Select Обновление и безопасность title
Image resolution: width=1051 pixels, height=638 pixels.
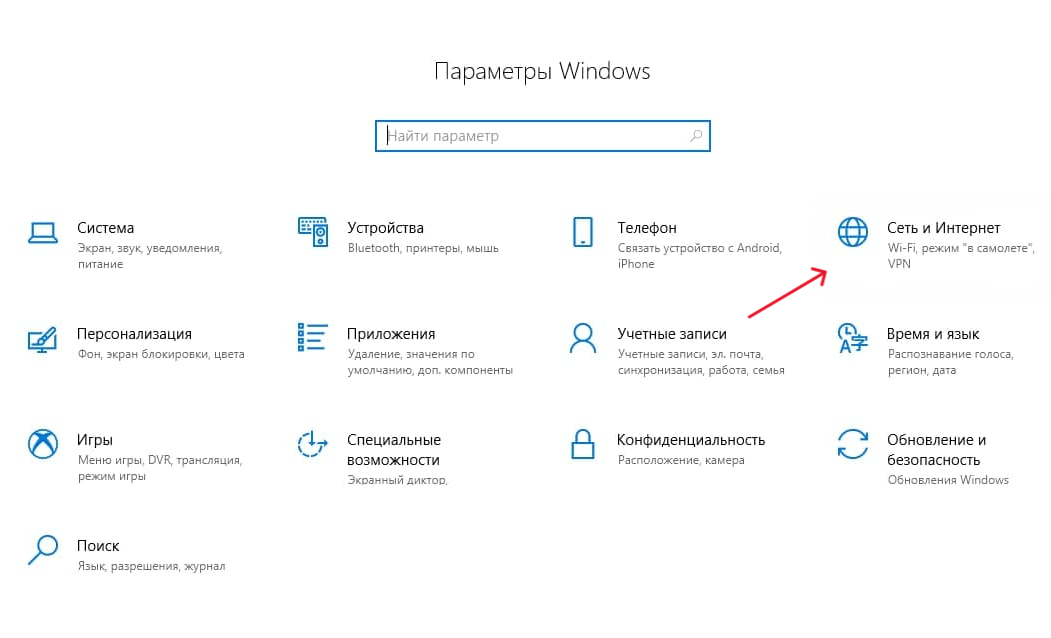[x=936, y=450]
